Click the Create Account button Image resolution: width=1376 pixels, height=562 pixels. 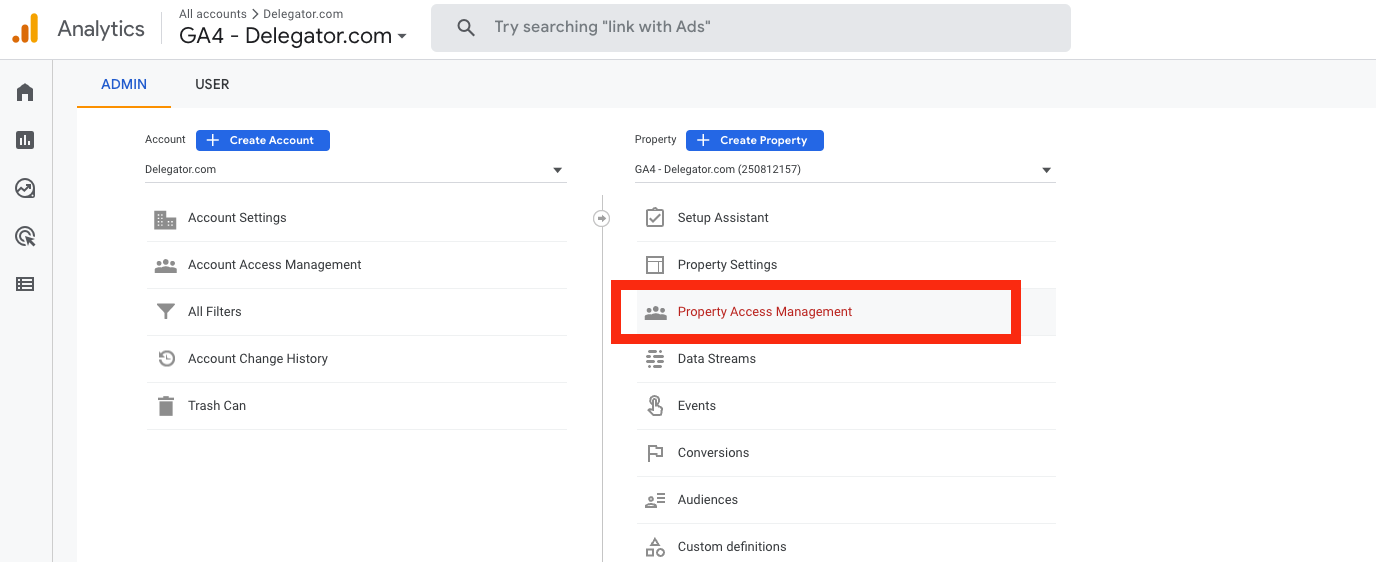(x=263, y=140)
